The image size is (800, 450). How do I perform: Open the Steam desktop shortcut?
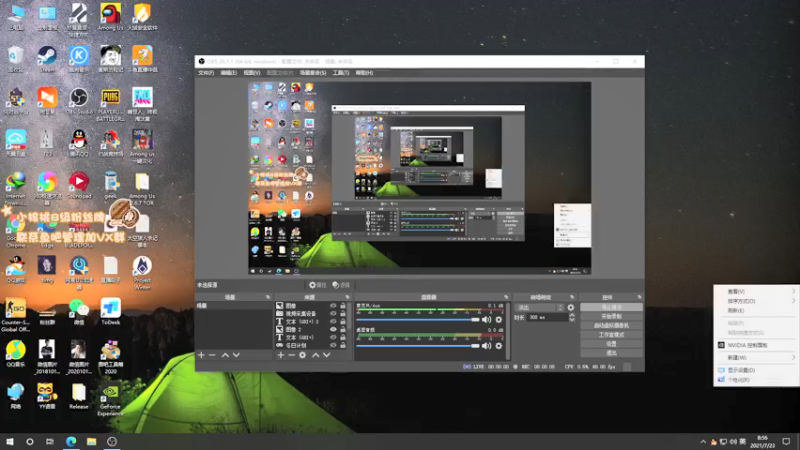tap(47, 59)
